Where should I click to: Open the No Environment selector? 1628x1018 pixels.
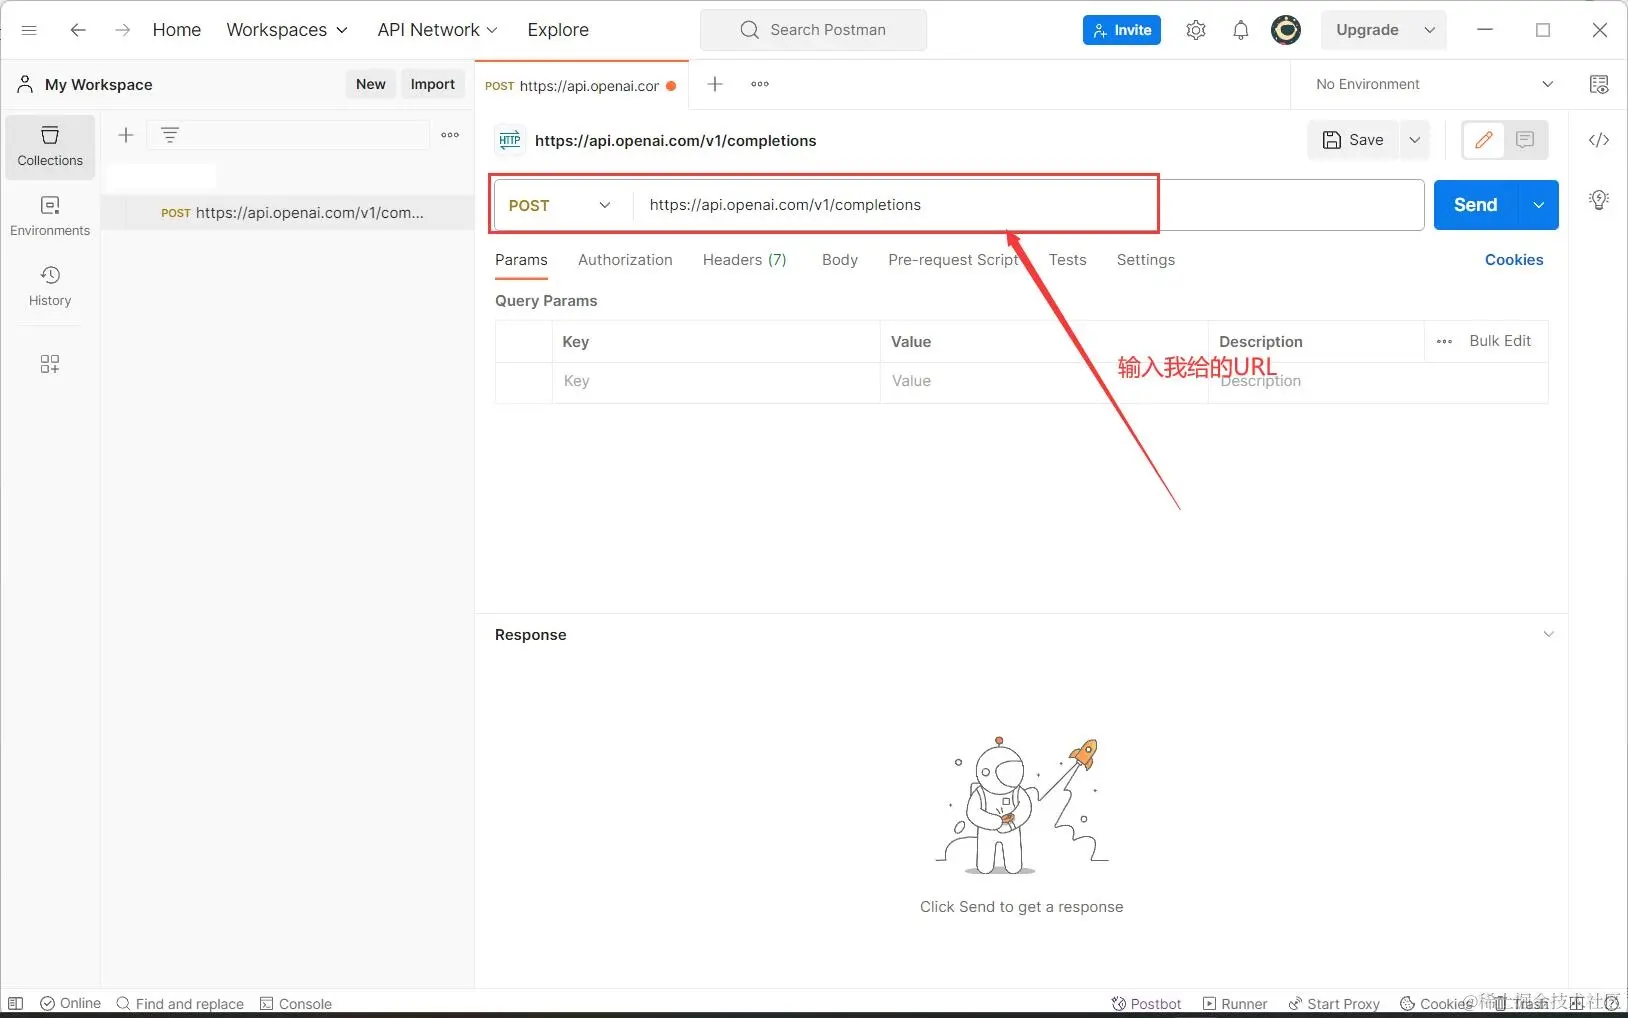point(1433,84)
